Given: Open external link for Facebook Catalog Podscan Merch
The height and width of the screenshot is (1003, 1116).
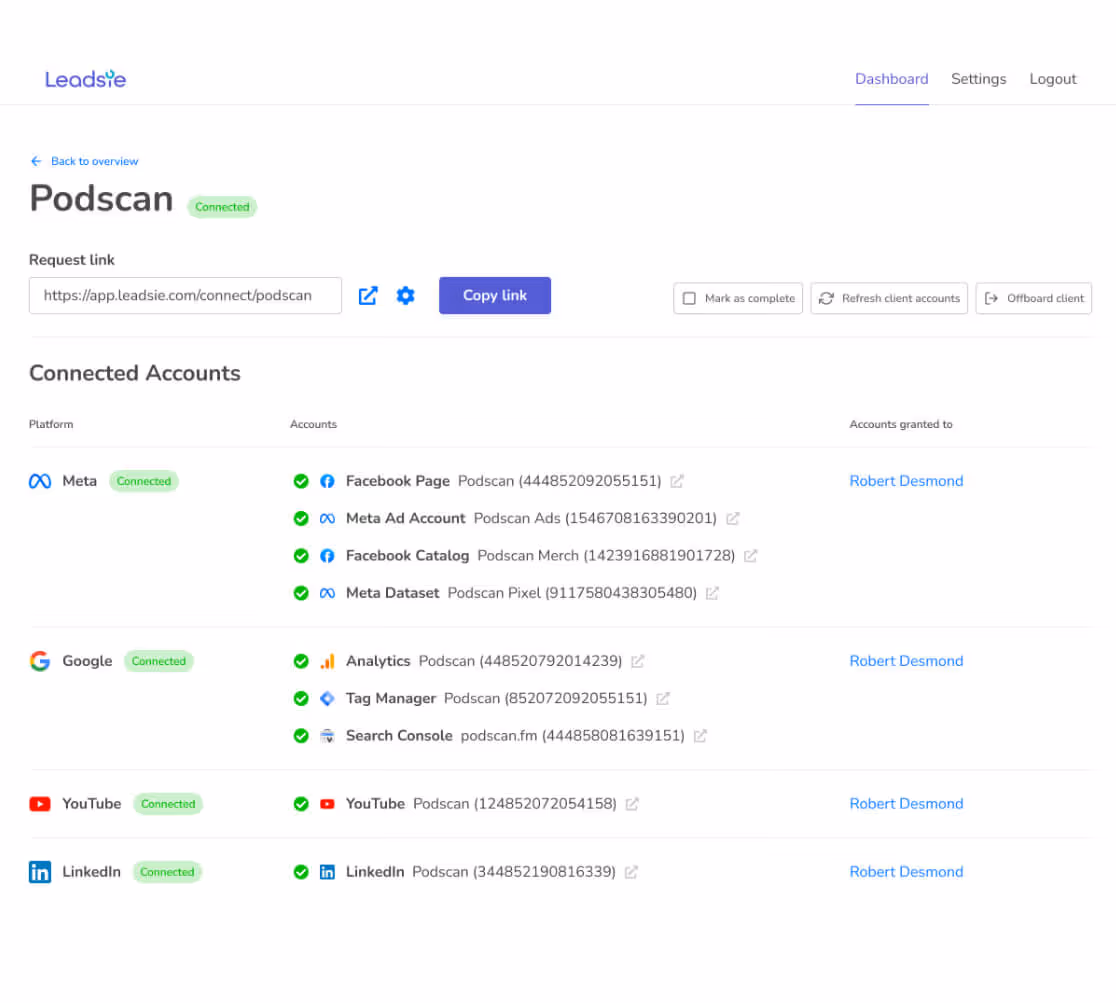Looking at the screenshot, I should pyautogui.click(x=750, y=556).
